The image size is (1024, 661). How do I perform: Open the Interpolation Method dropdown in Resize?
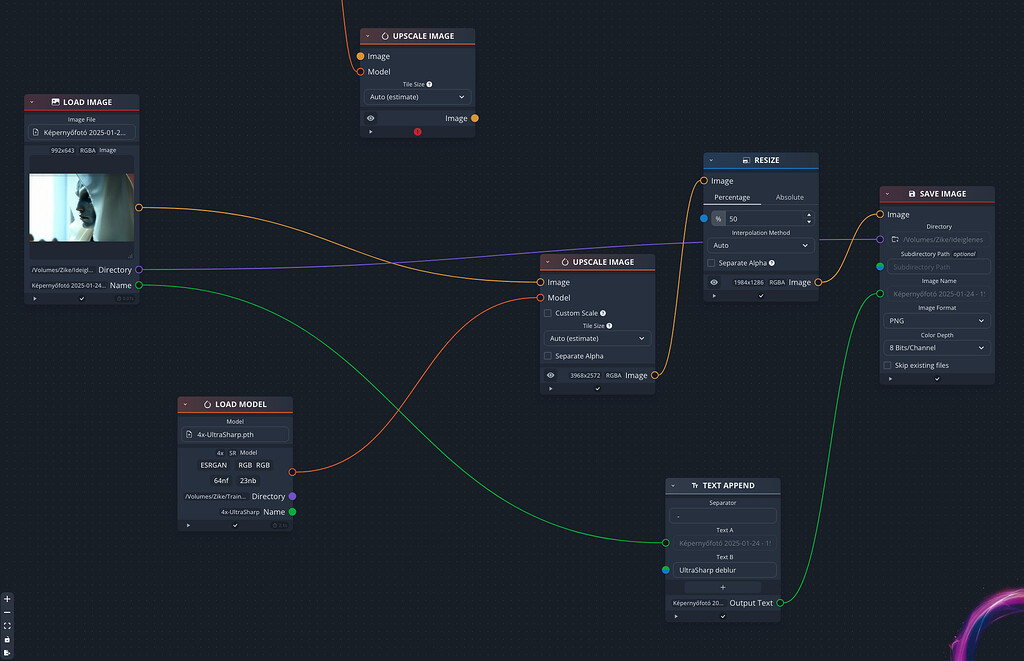(x=761, y=245)
